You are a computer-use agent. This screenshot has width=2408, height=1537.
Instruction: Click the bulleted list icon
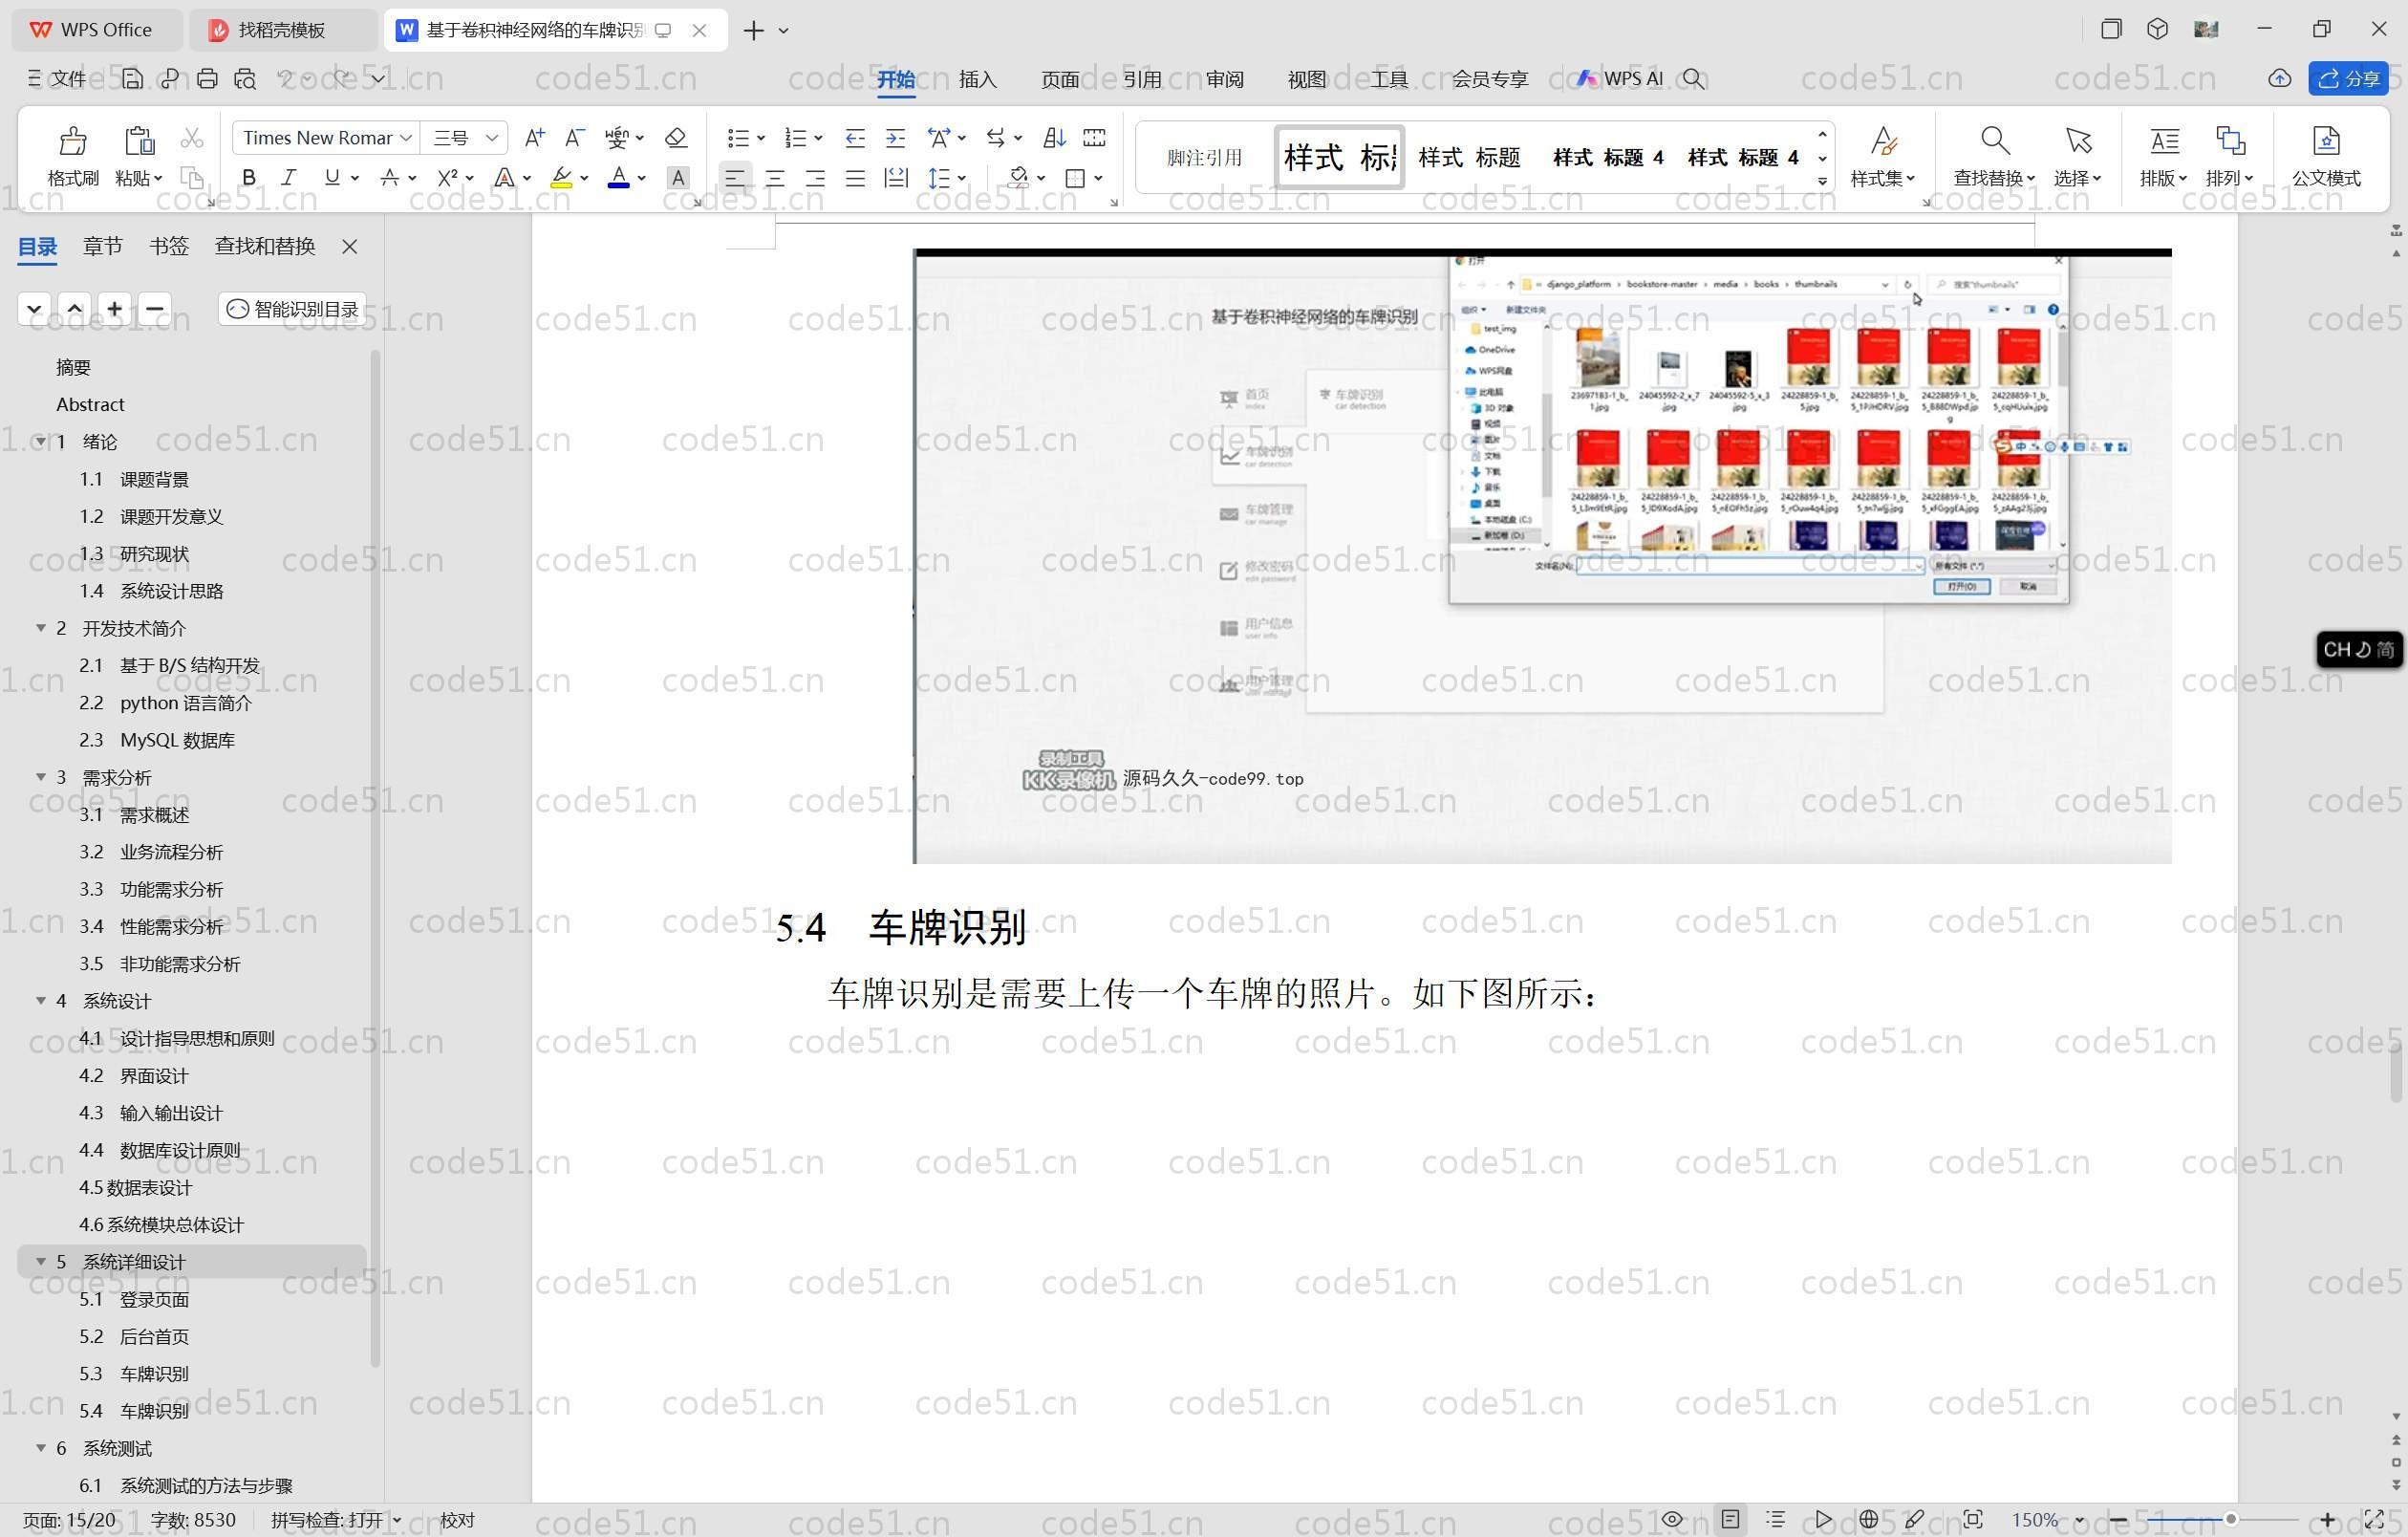738,138
